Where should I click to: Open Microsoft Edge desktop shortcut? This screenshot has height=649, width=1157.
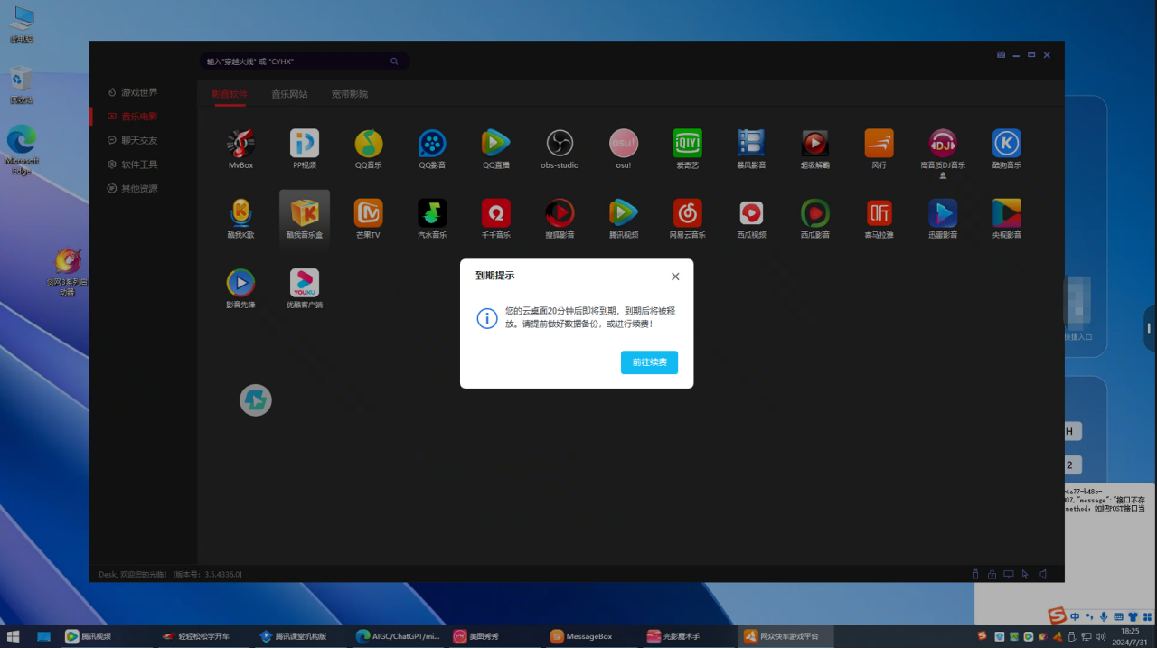[21, 150]
